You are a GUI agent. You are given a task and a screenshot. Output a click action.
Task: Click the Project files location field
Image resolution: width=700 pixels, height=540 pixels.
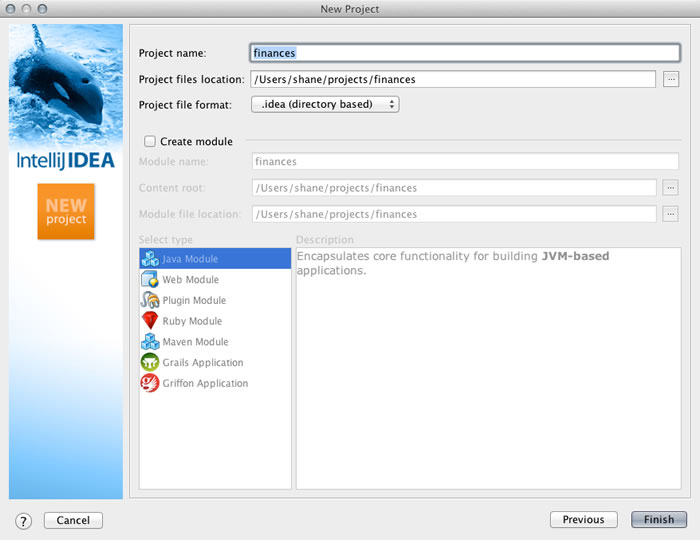tap(453, 79)
